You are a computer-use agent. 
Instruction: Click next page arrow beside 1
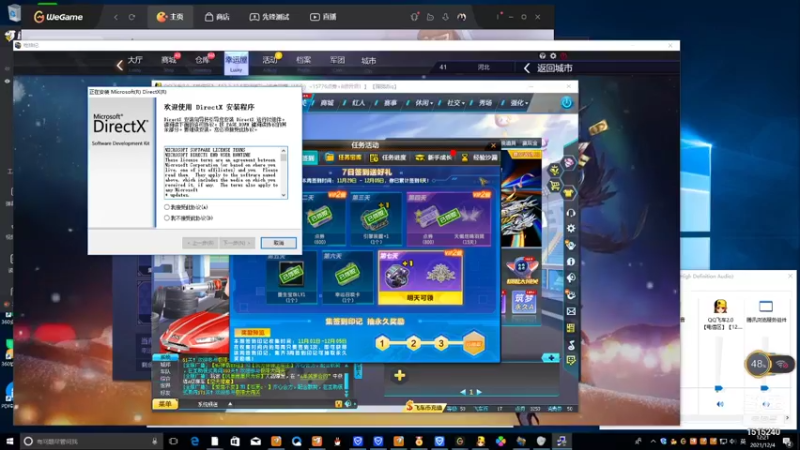click(x=479, y=392)
